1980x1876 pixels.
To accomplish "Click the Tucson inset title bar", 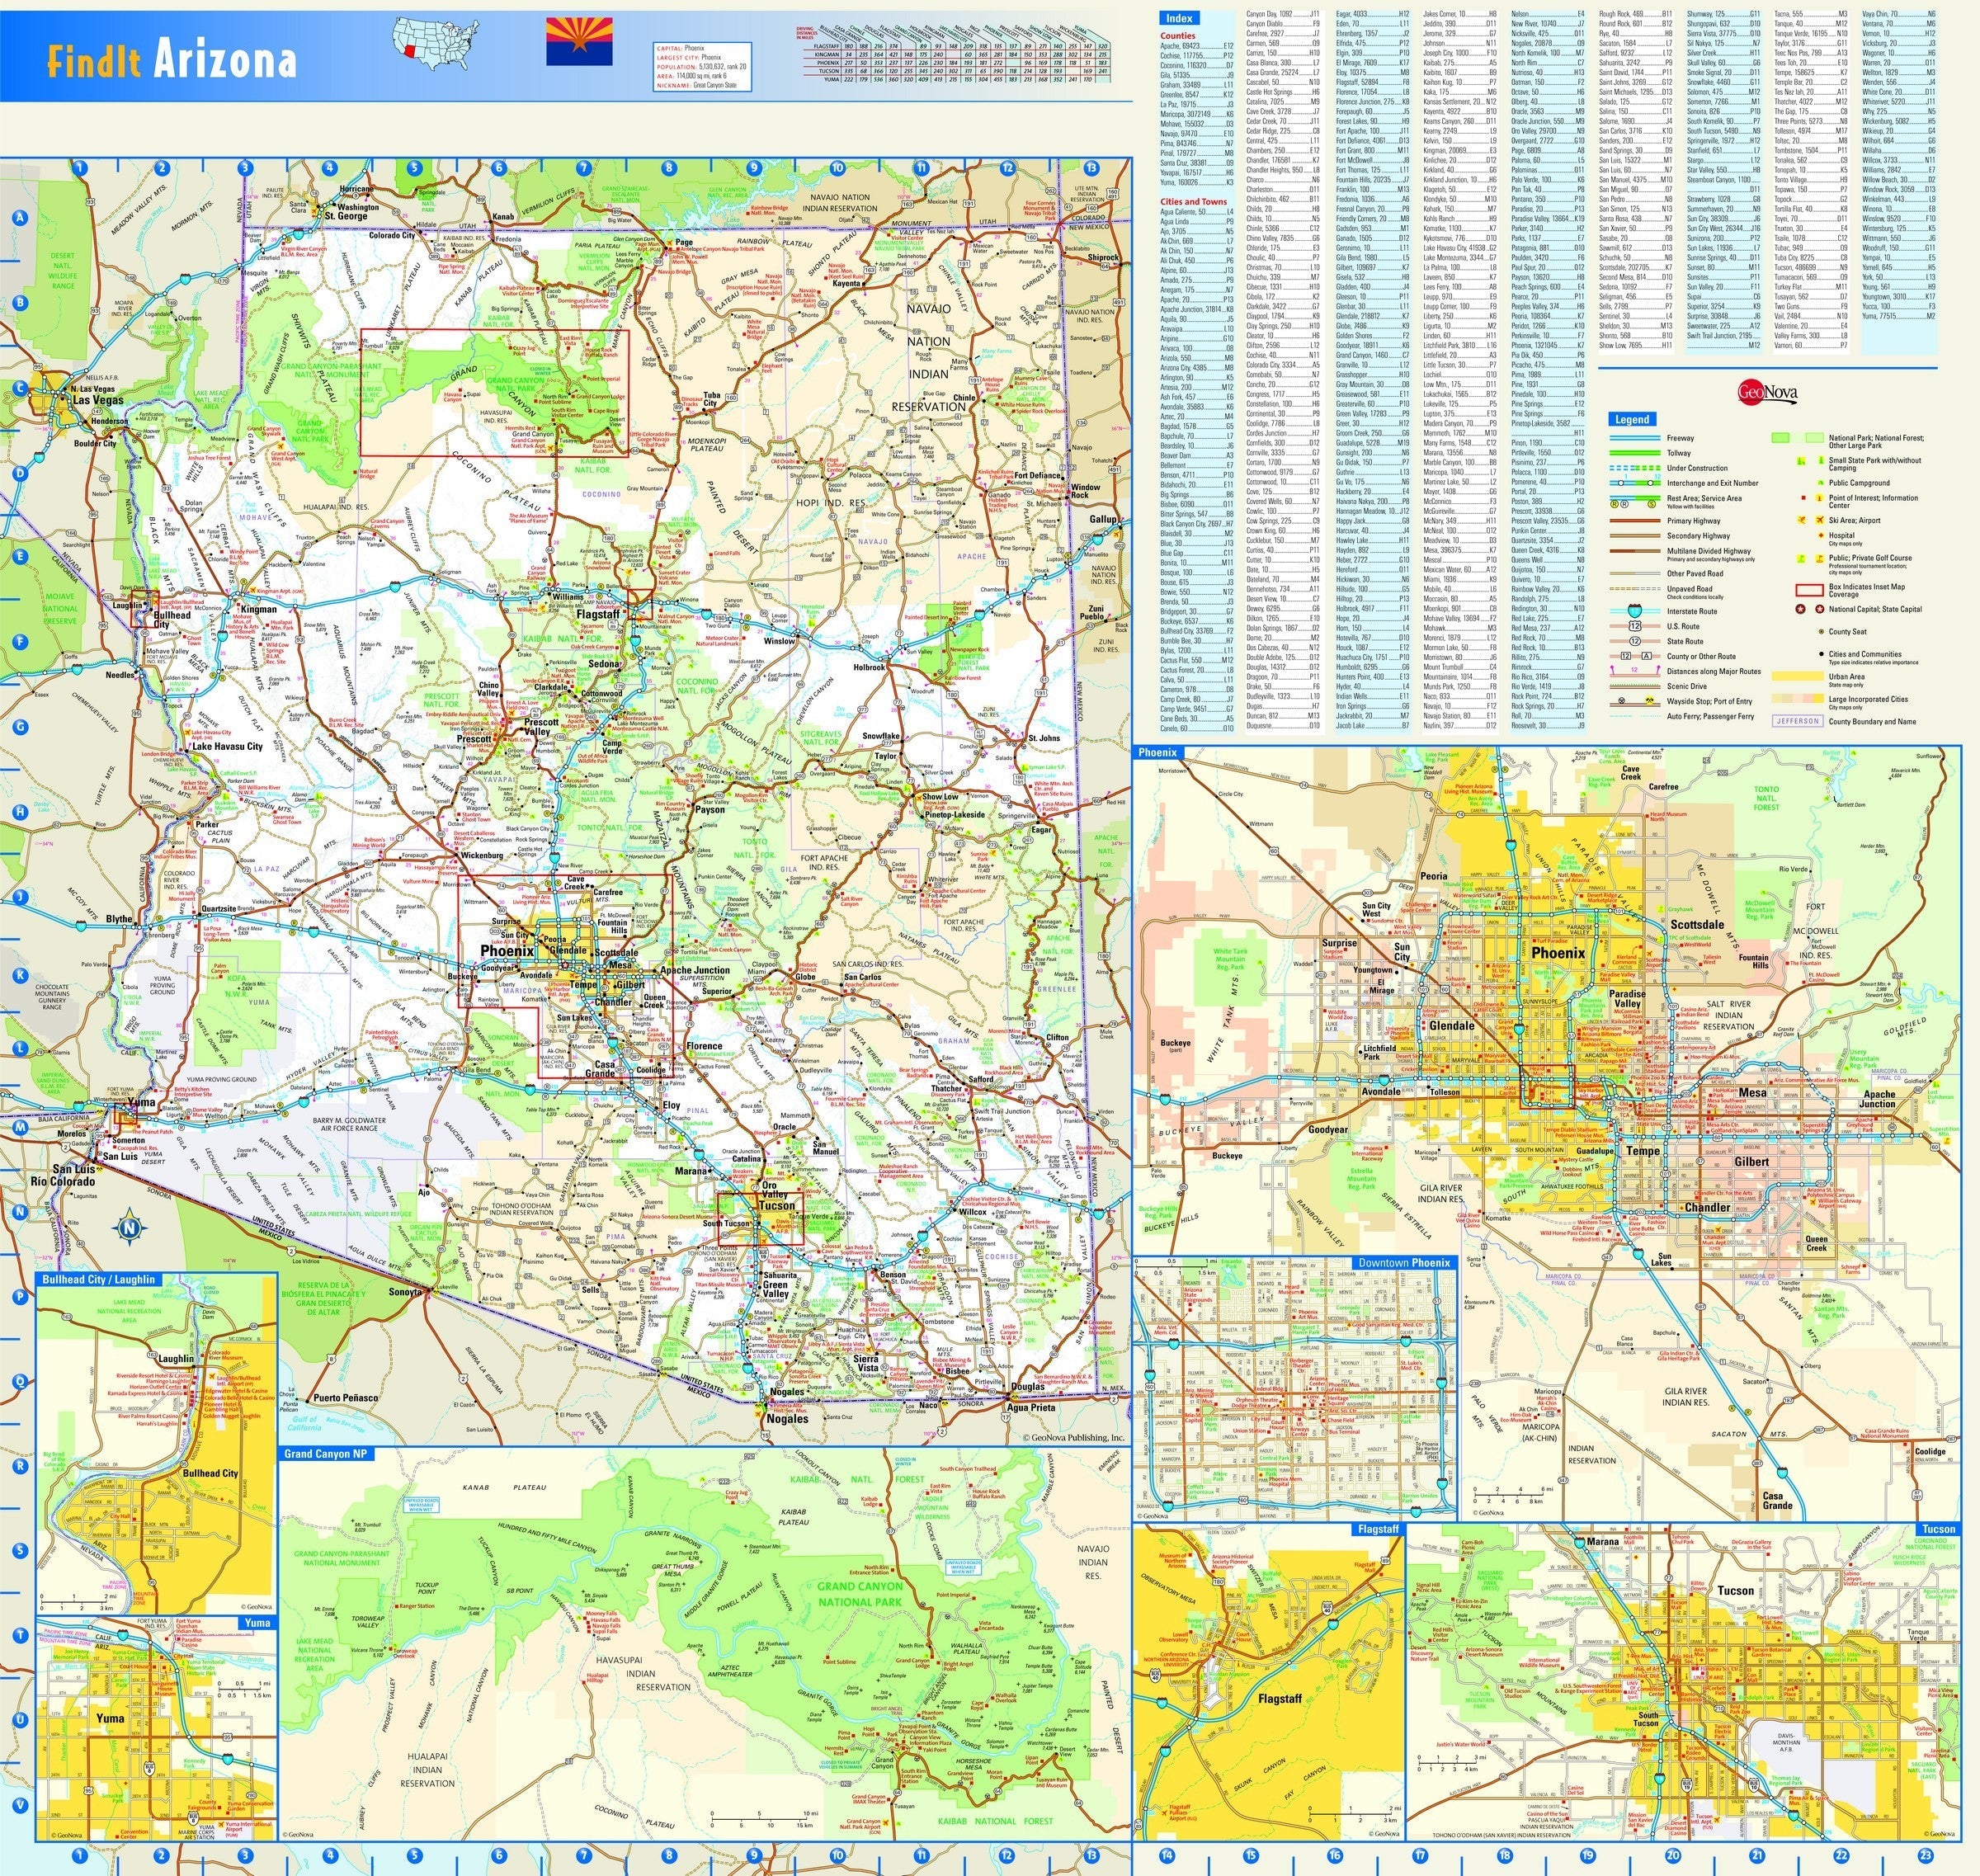I will coord(1937,1529).
